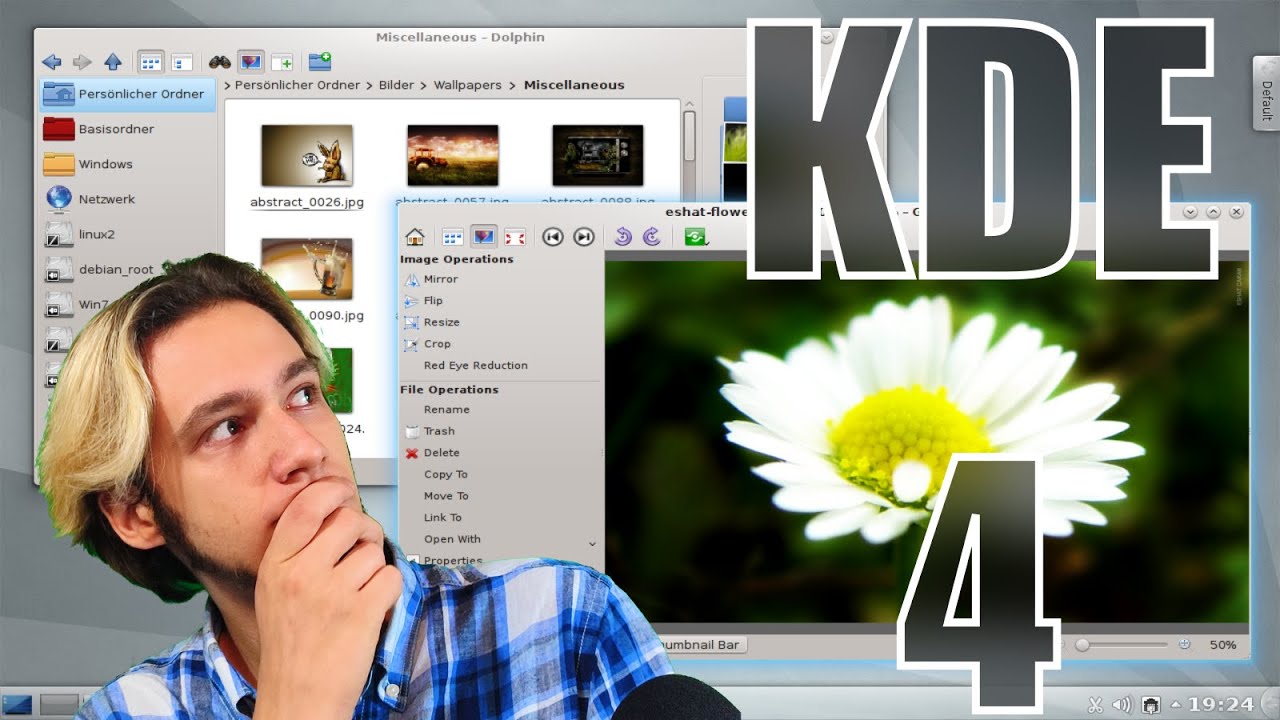The height and width of the screenshot is (720, 1280).
Task: Expand the arrow before Persönlicher Ordner breadcrumb
Action: pyautogui.click(x=228, y=85)
